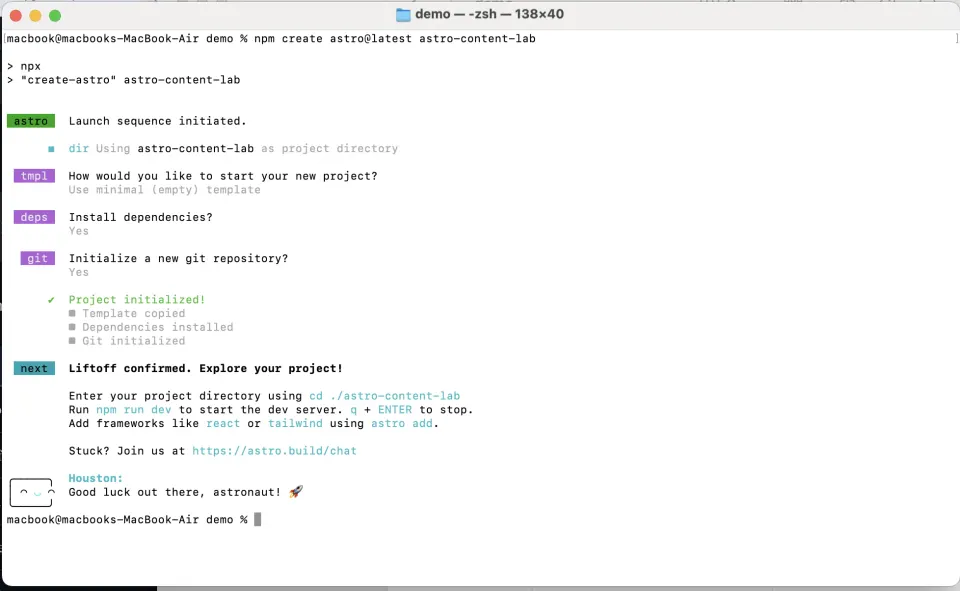Click the yellow minimize window button
This screenshot has height=591, width=960.
click(x=36, y=16)
